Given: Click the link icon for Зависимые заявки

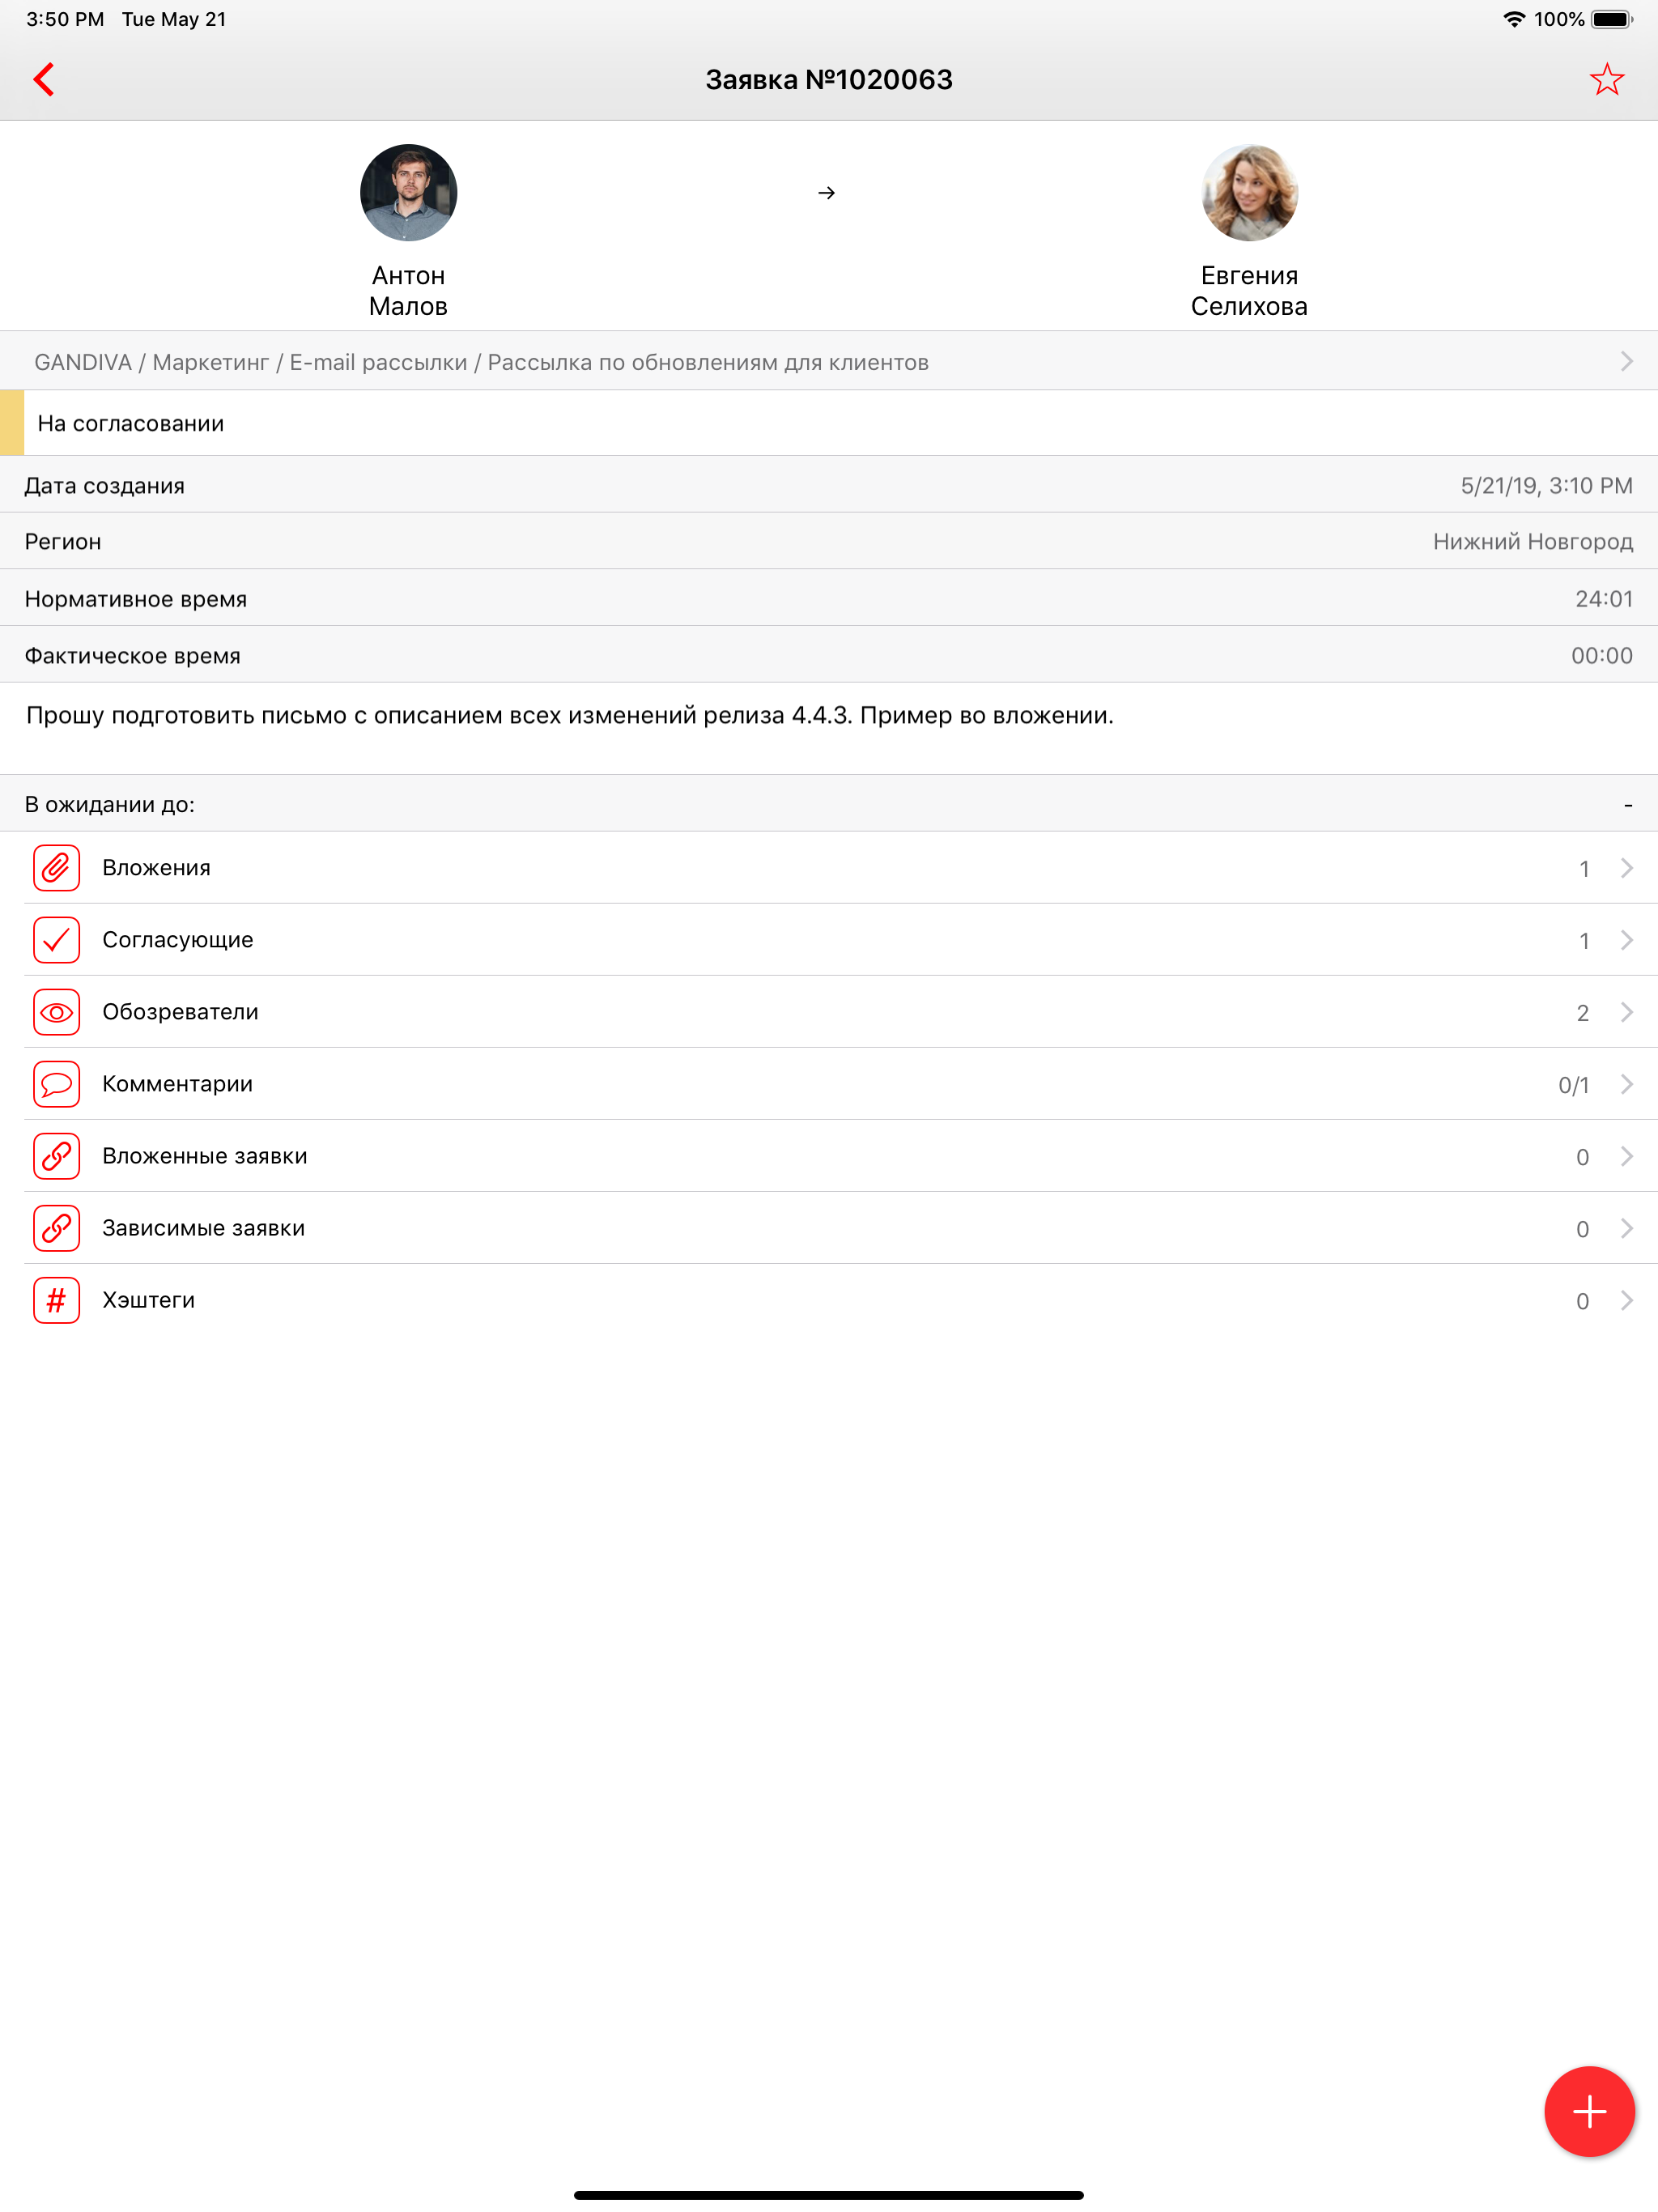Looking at the screenshot, I should [57, 1228].
